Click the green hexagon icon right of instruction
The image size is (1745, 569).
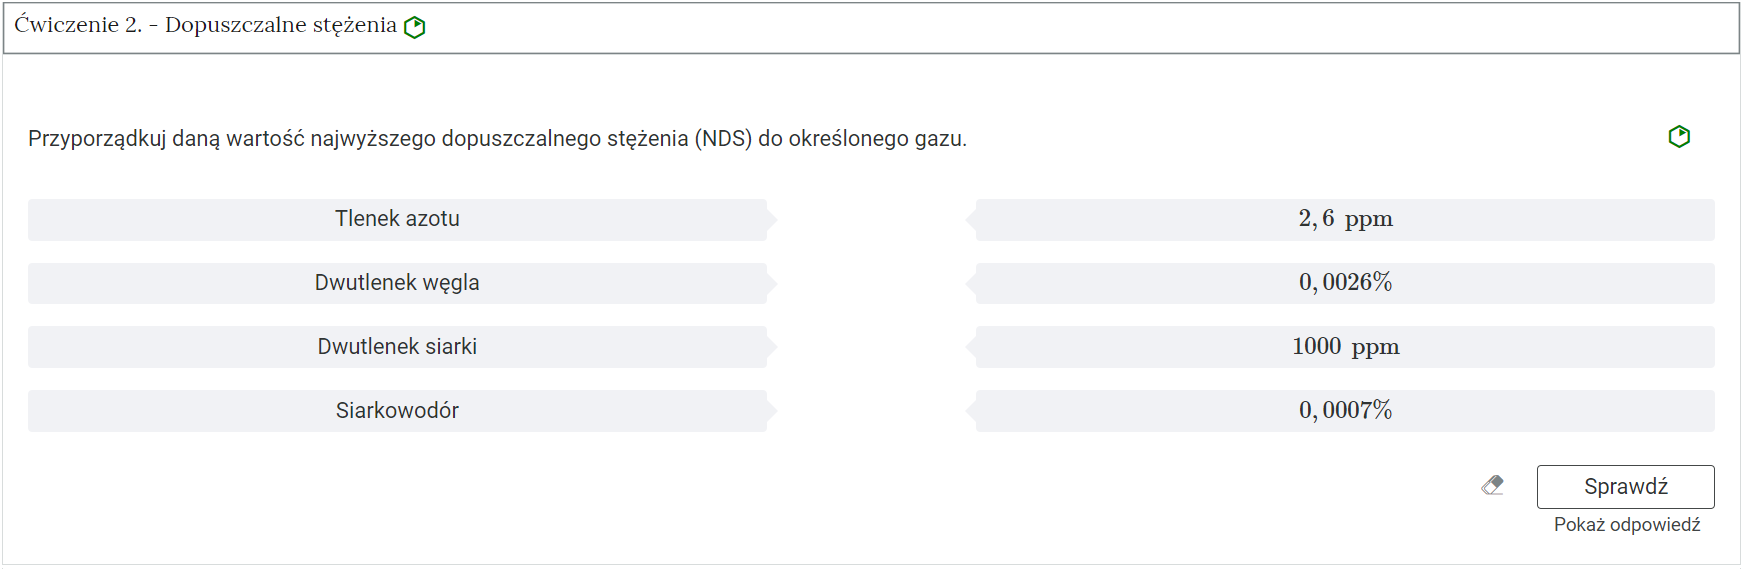1679,136
